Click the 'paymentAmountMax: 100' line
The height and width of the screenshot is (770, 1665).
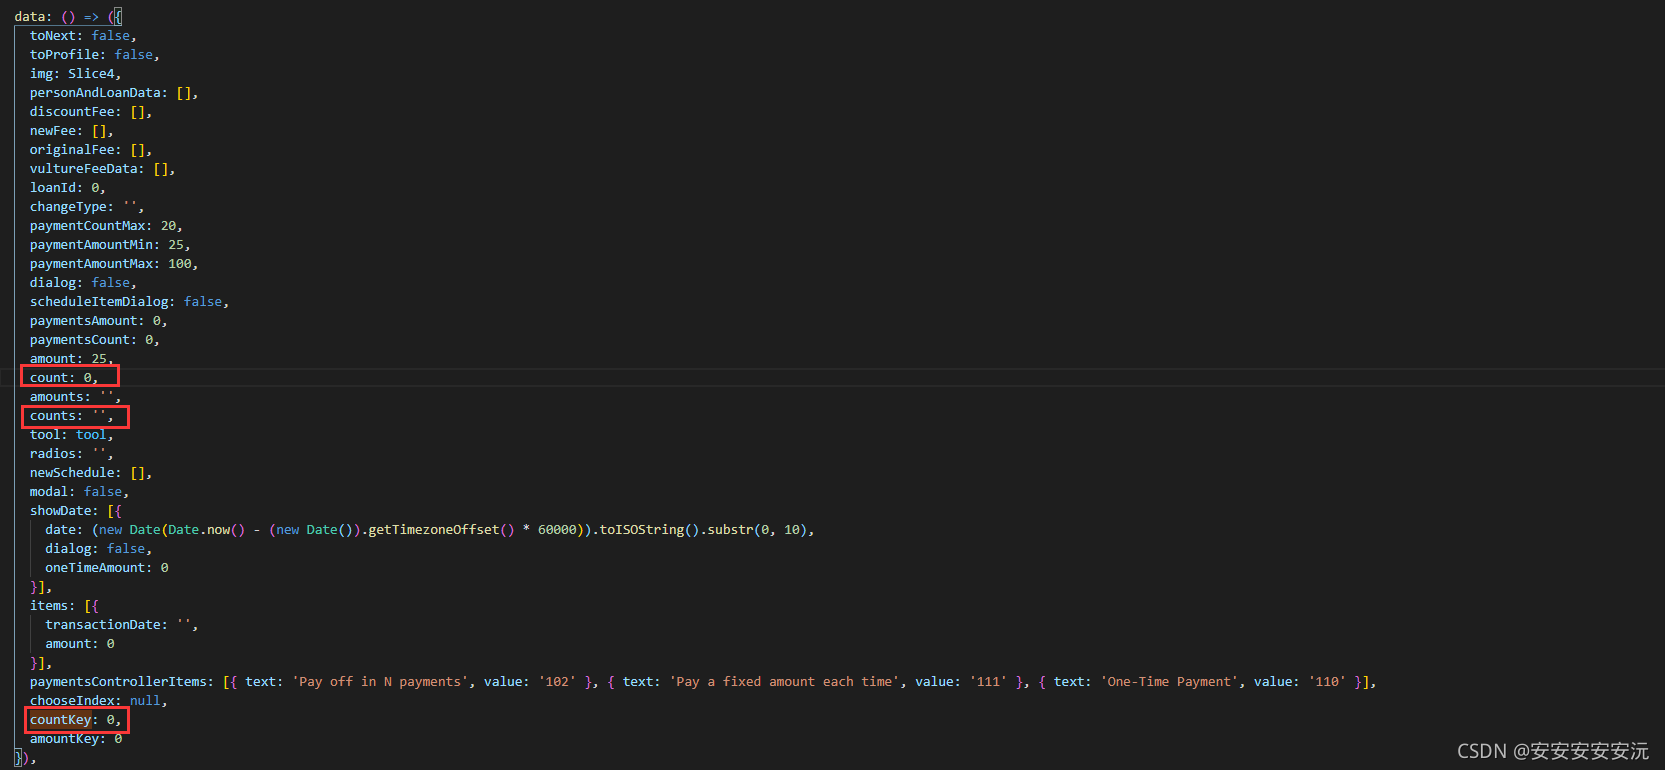click(x=114, y=264)
